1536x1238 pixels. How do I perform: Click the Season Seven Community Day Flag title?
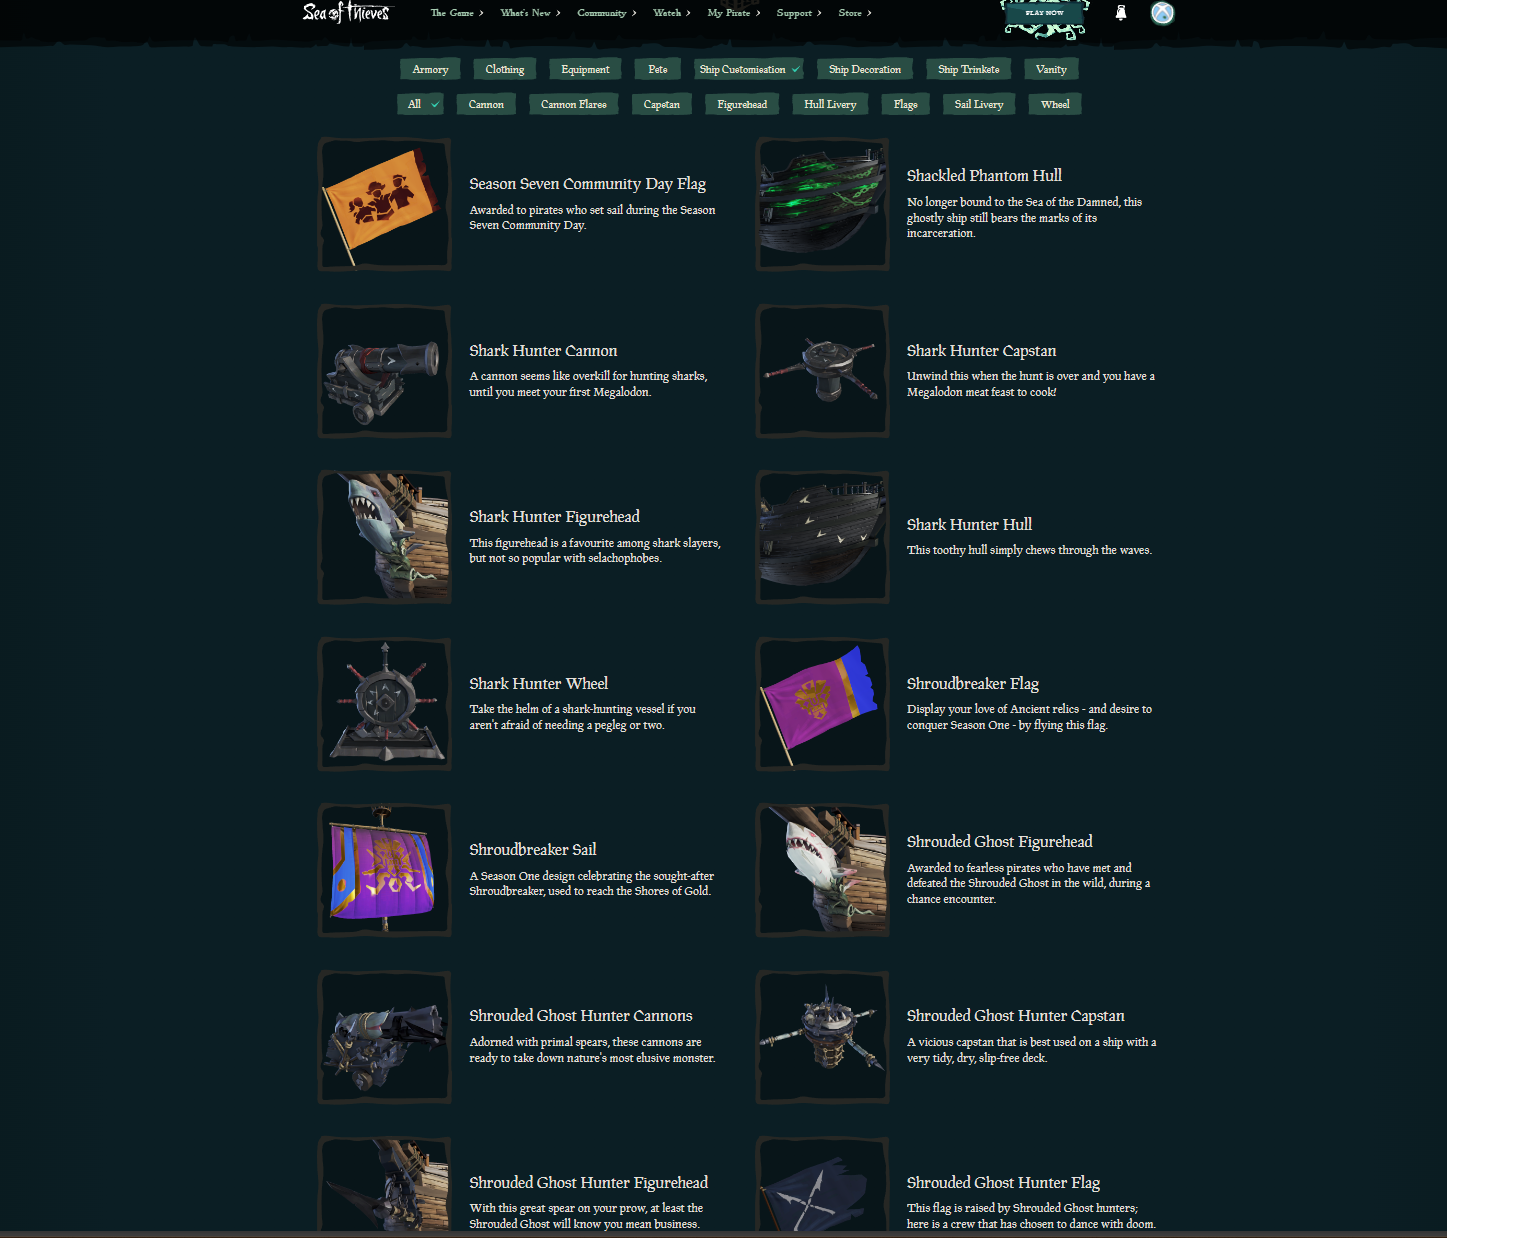[587, 184]
